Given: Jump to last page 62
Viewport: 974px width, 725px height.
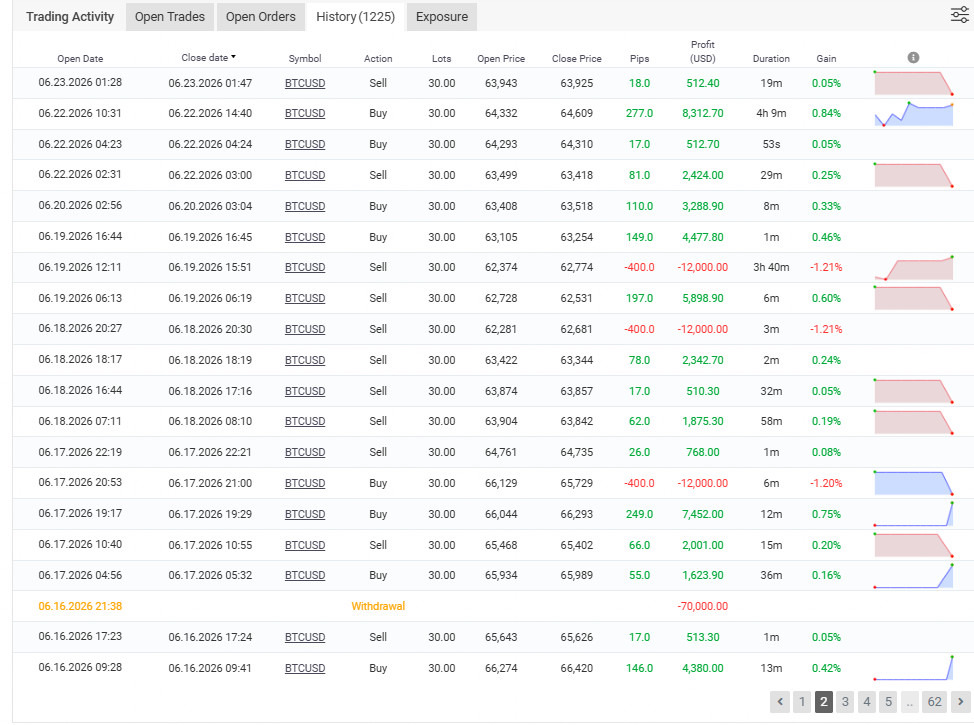Looking at the screenshot, I should click(x=934, y=702).
